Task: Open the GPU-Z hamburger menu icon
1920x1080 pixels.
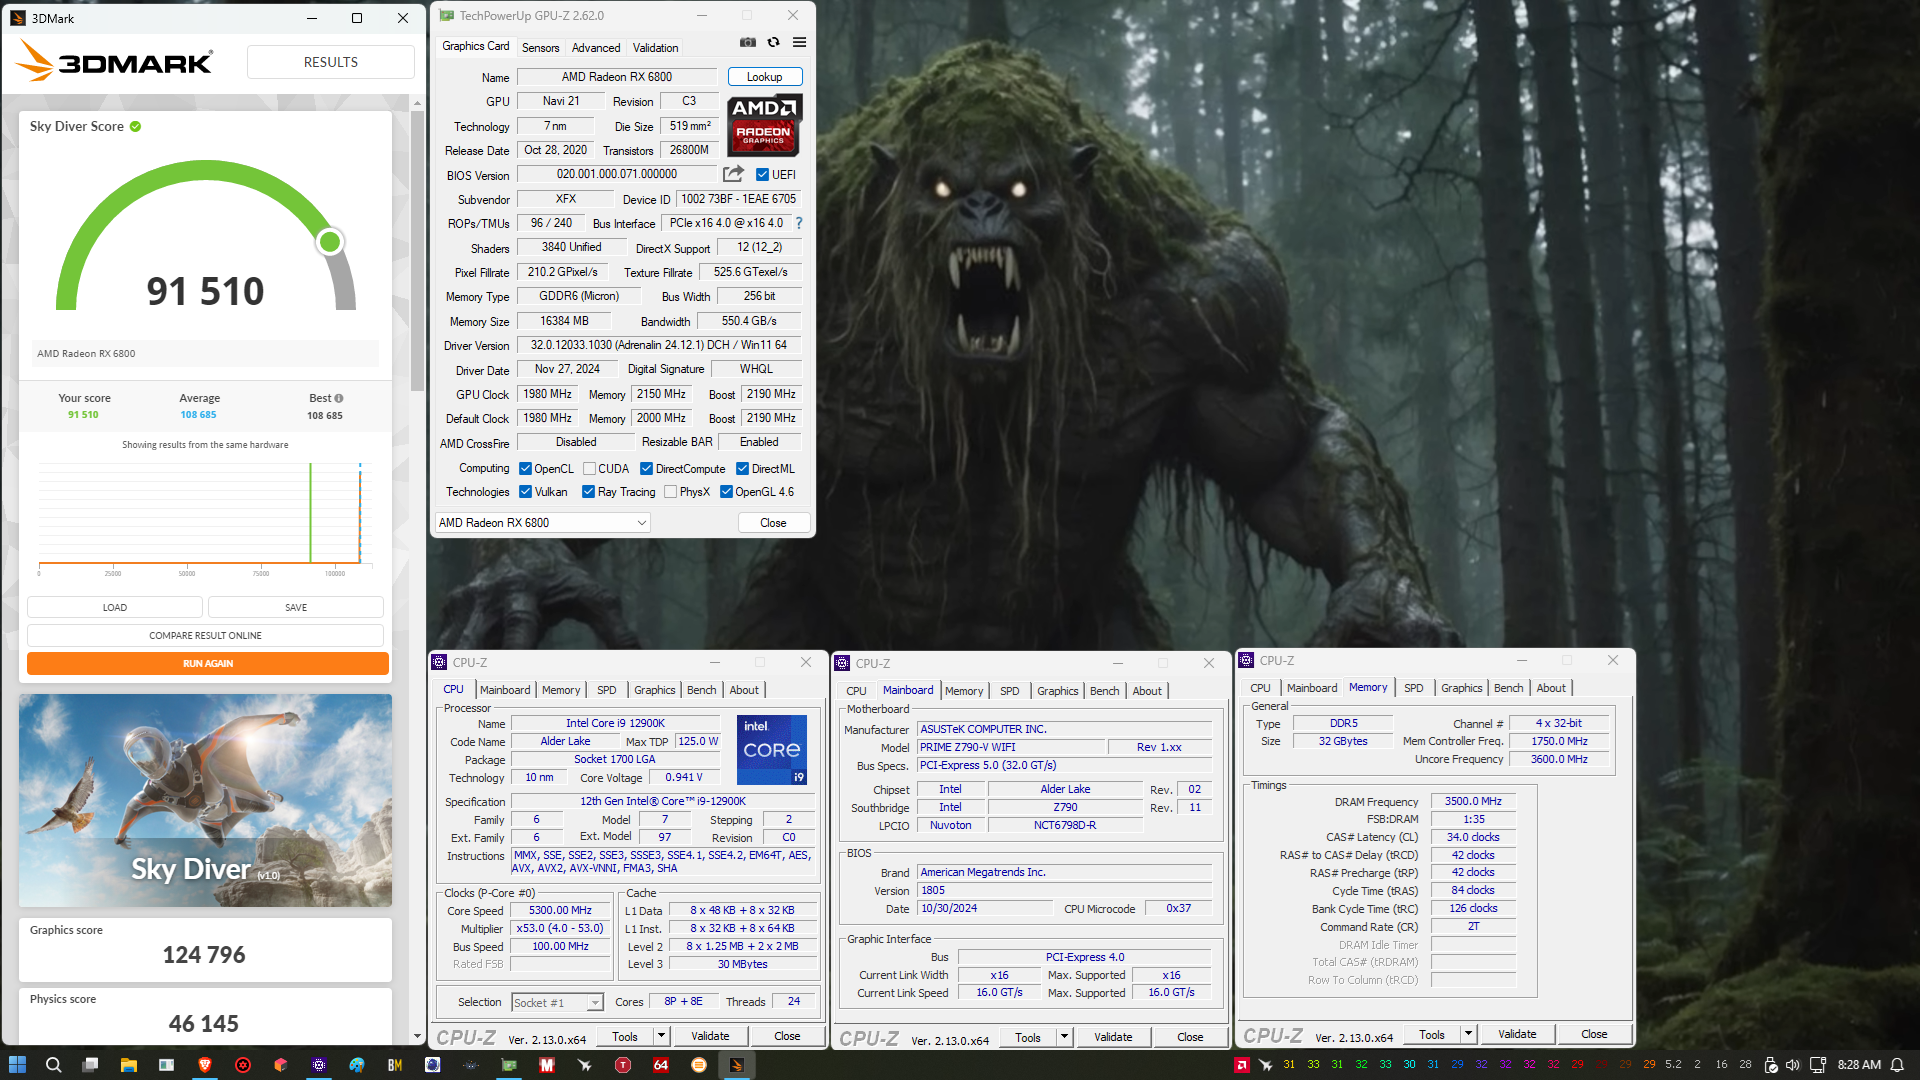Action: coord(799,42)
